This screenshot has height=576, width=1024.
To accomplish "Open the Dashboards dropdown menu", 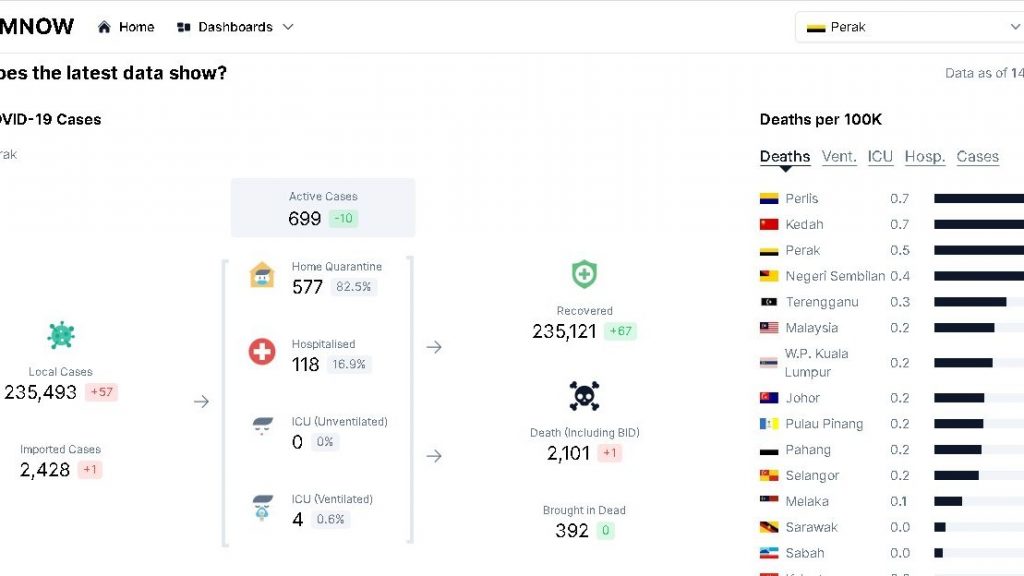I will 235,27.
